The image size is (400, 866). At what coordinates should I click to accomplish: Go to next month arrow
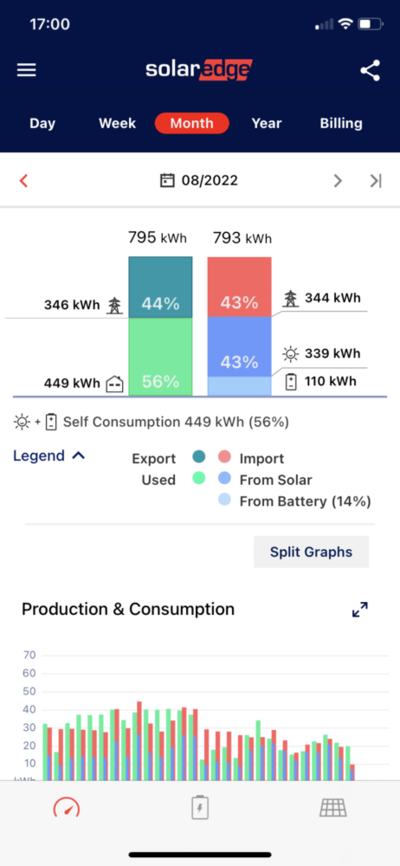338,181
